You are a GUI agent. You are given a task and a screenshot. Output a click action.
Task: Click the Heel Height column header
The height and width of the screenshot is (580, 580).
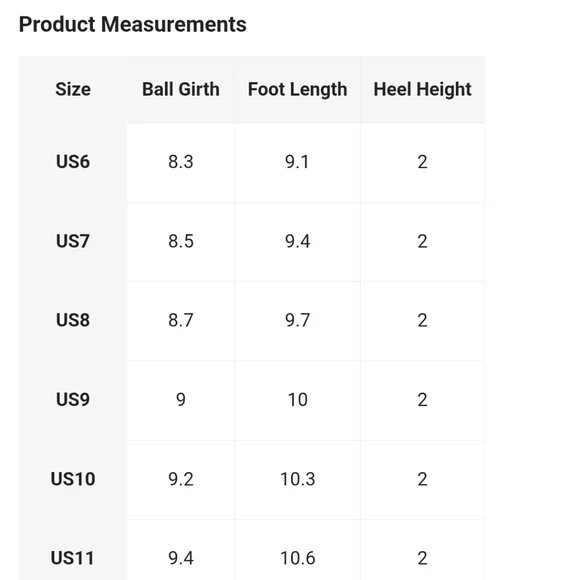pyautogui.click(x=422, y=90)
